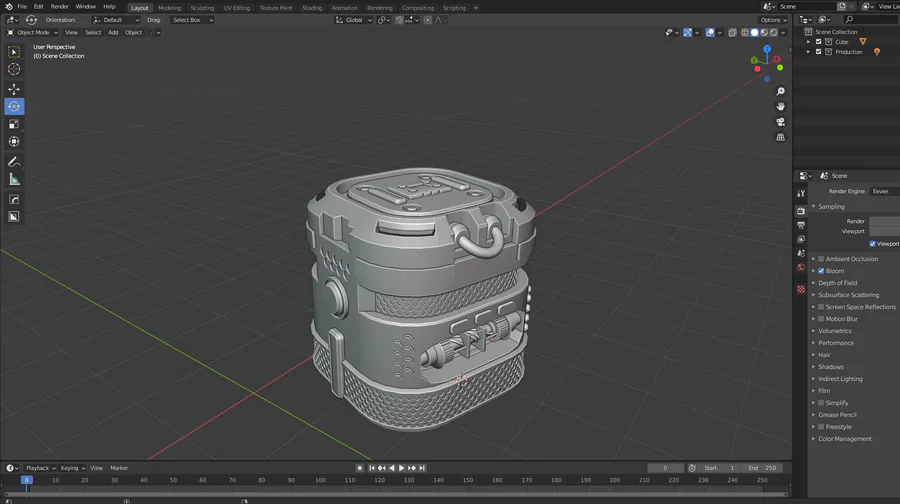Open the World properties tab icon
The width and height of the screenshot is (900, 504).
click(x=801, y=267)
